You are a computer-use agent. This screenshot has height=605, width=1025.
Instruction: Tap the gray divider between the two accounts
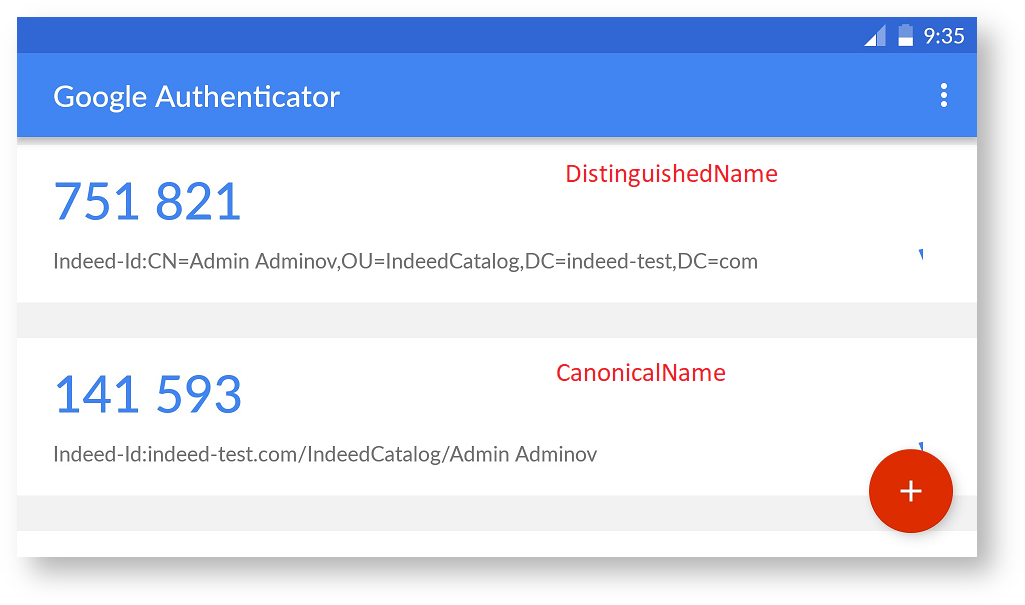click(496, 320)
